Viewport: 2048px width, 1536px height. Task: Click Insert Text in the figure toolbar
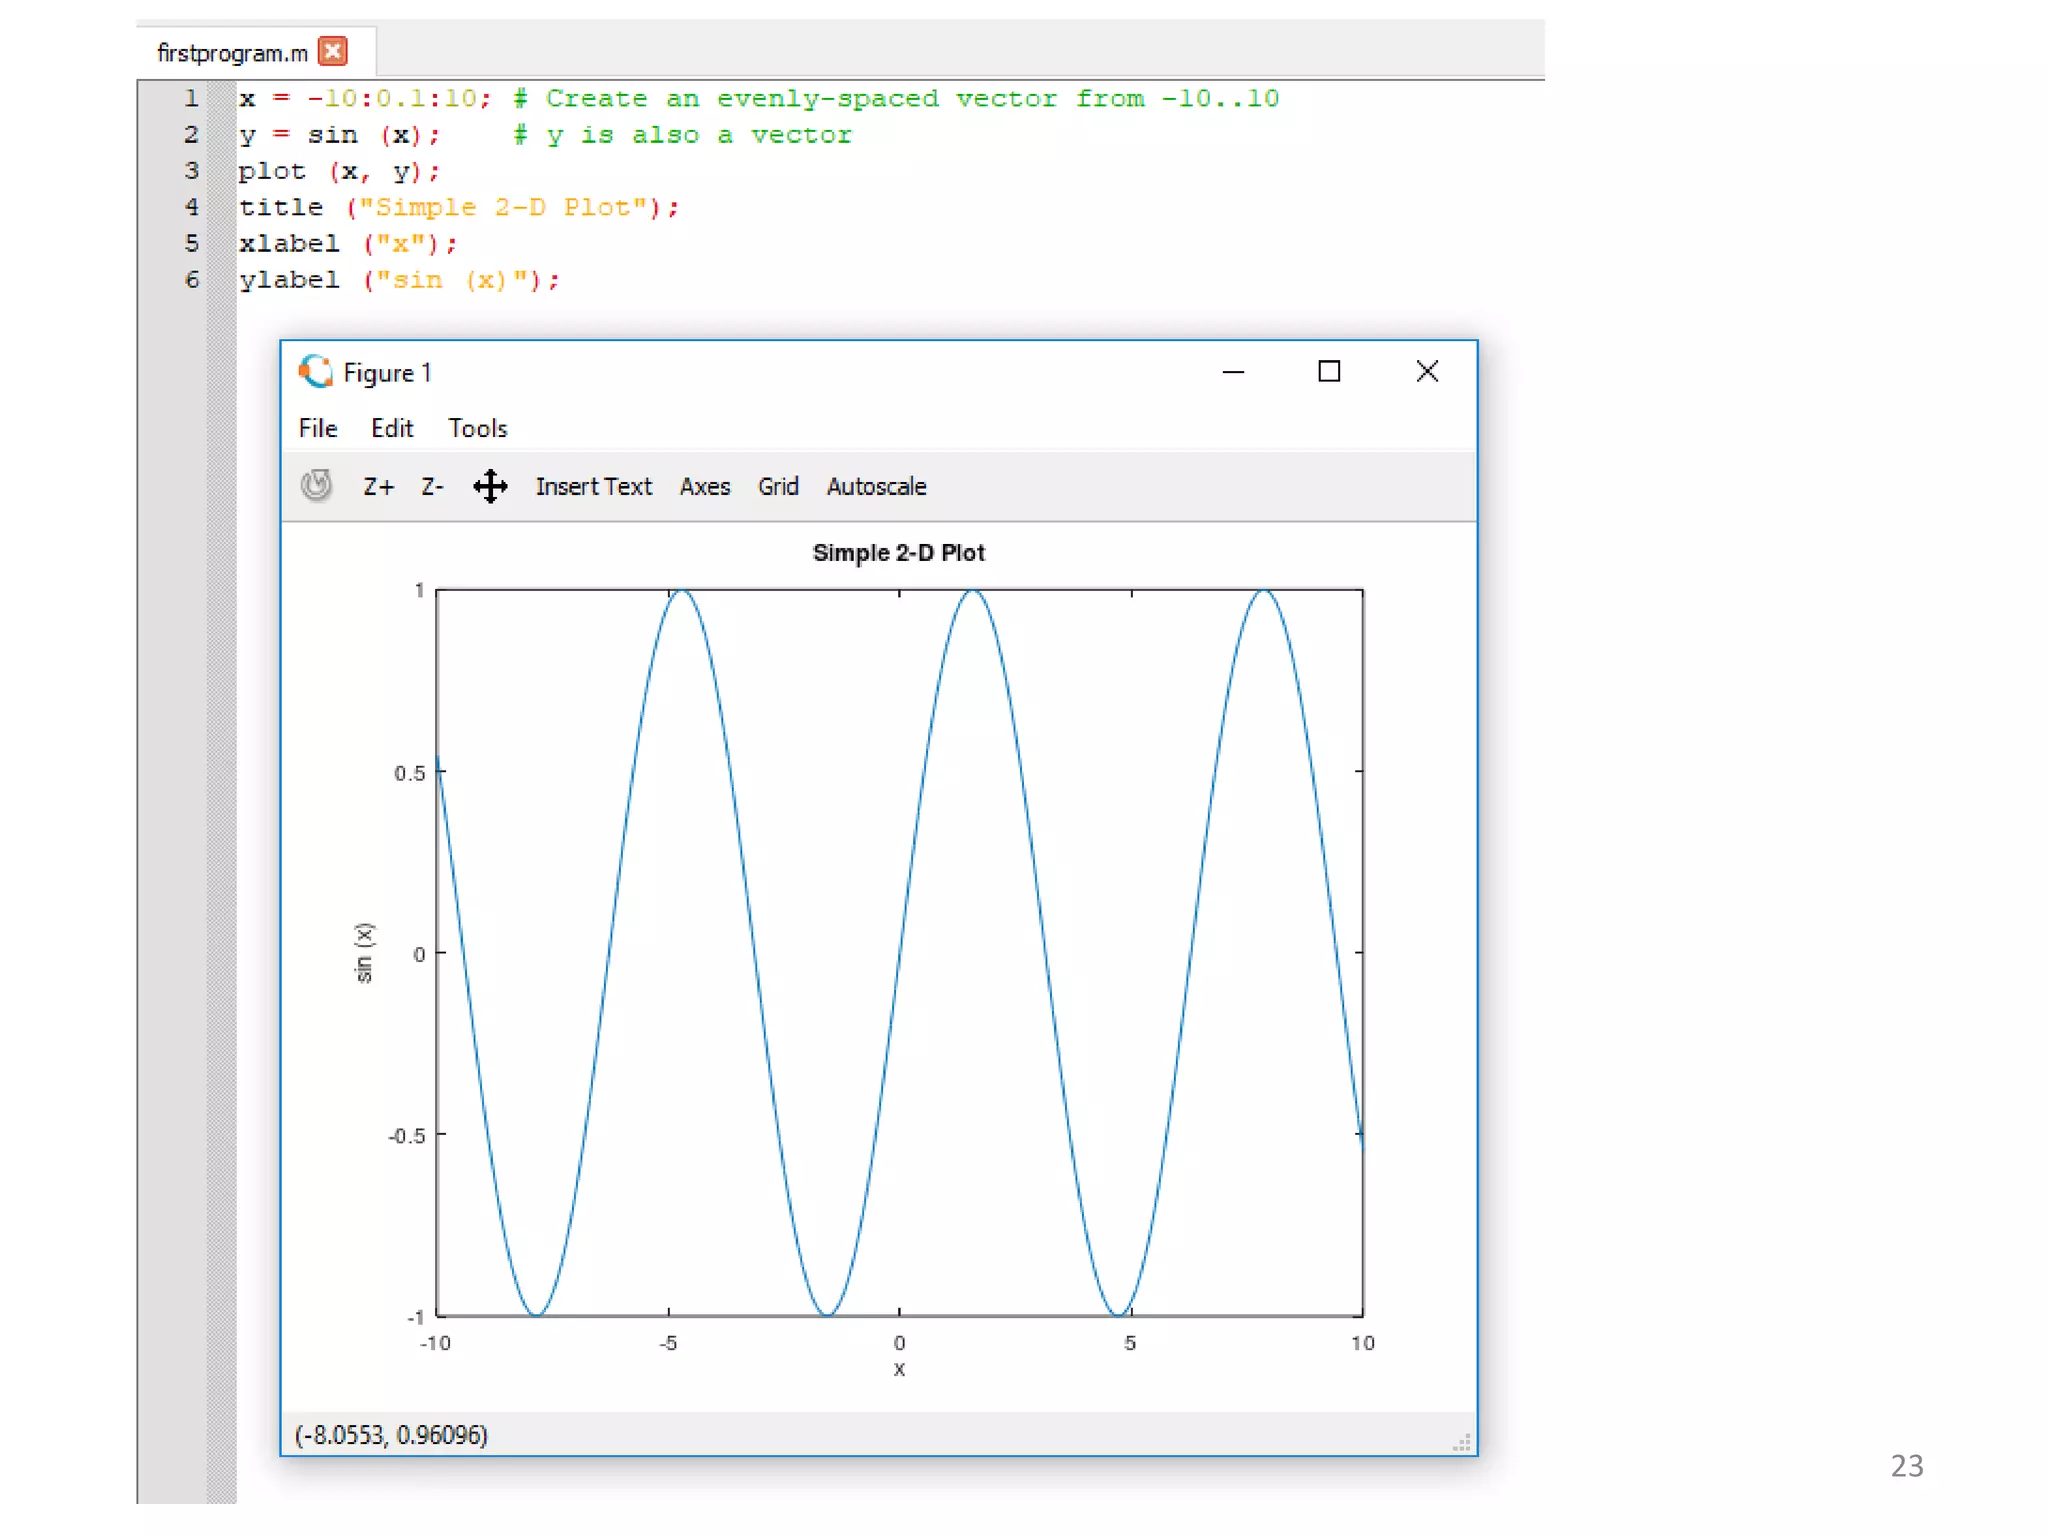[593, 486]
